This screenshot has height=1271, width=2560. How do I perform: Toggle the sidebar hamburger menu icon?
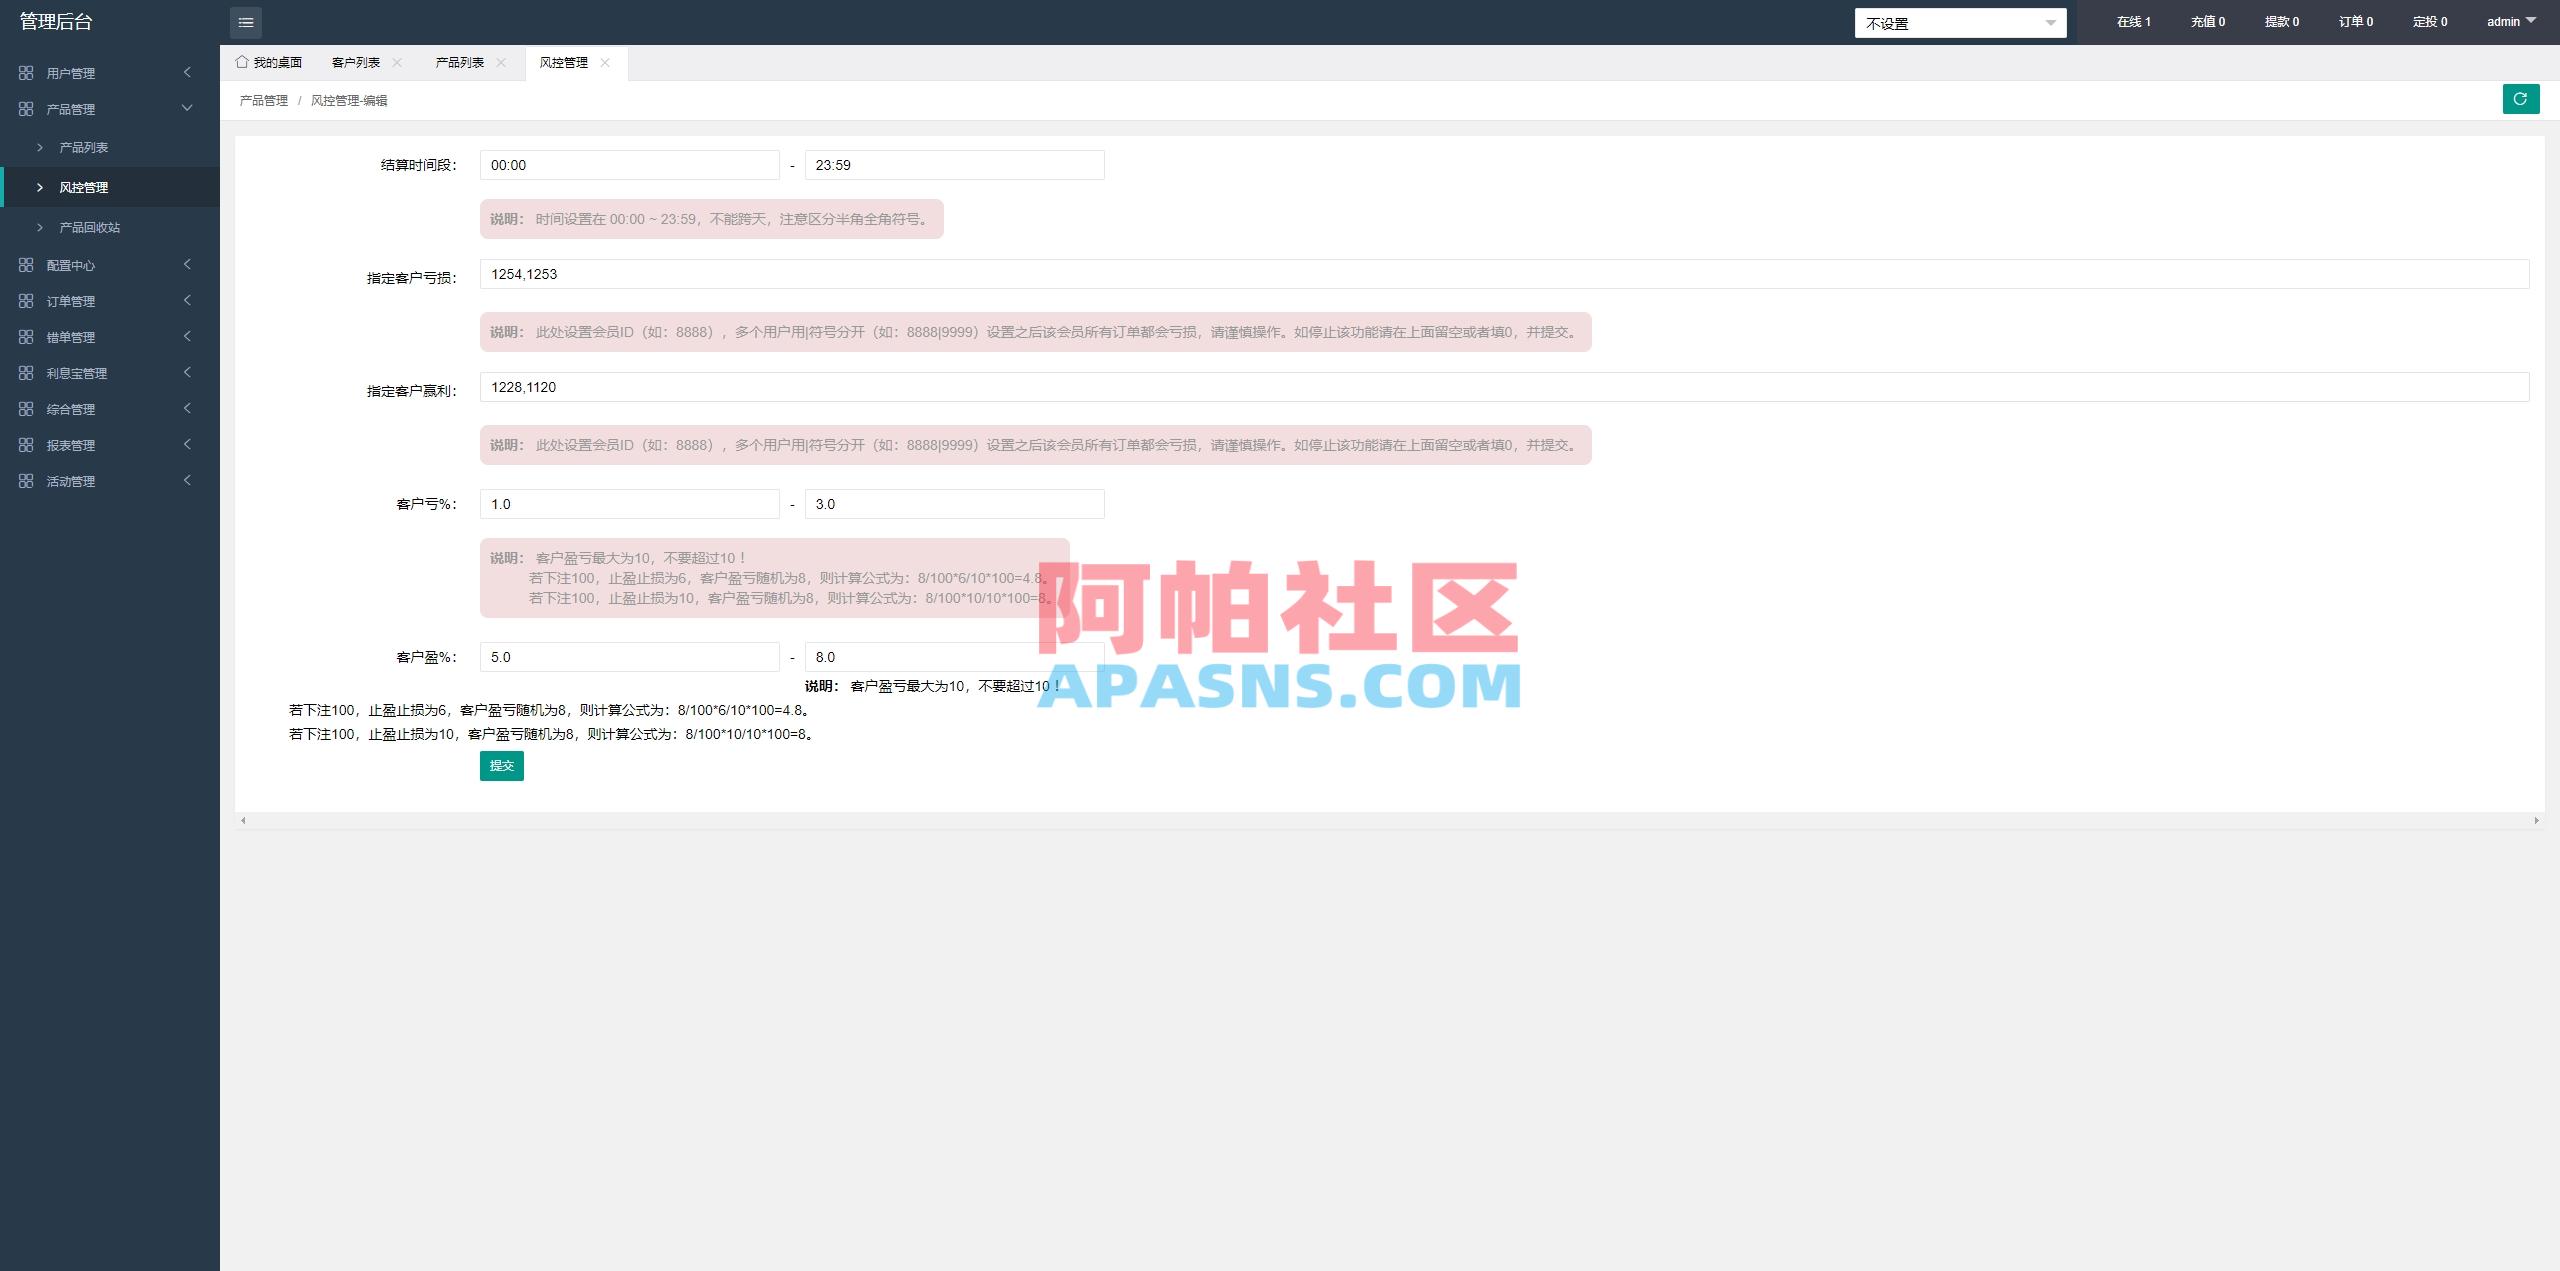pos(246,22)
